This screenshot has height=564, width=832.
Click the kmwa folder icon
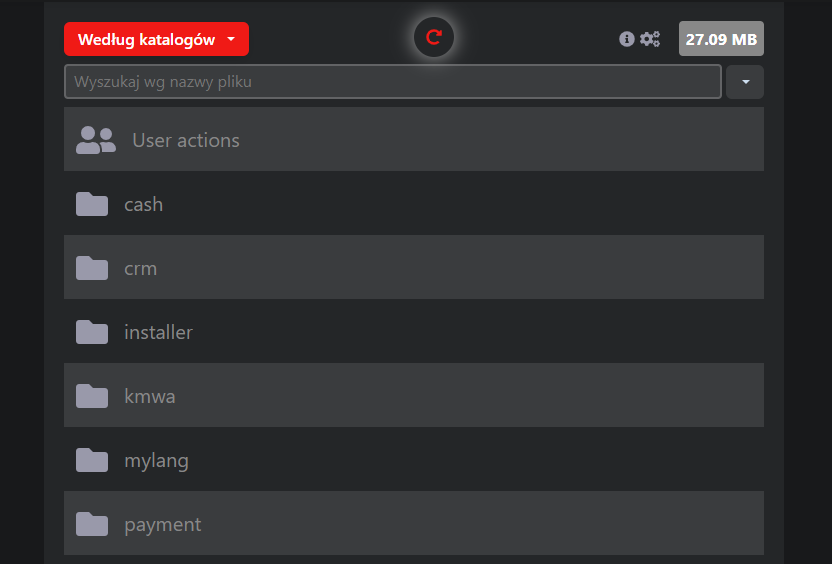click(92, 396)
